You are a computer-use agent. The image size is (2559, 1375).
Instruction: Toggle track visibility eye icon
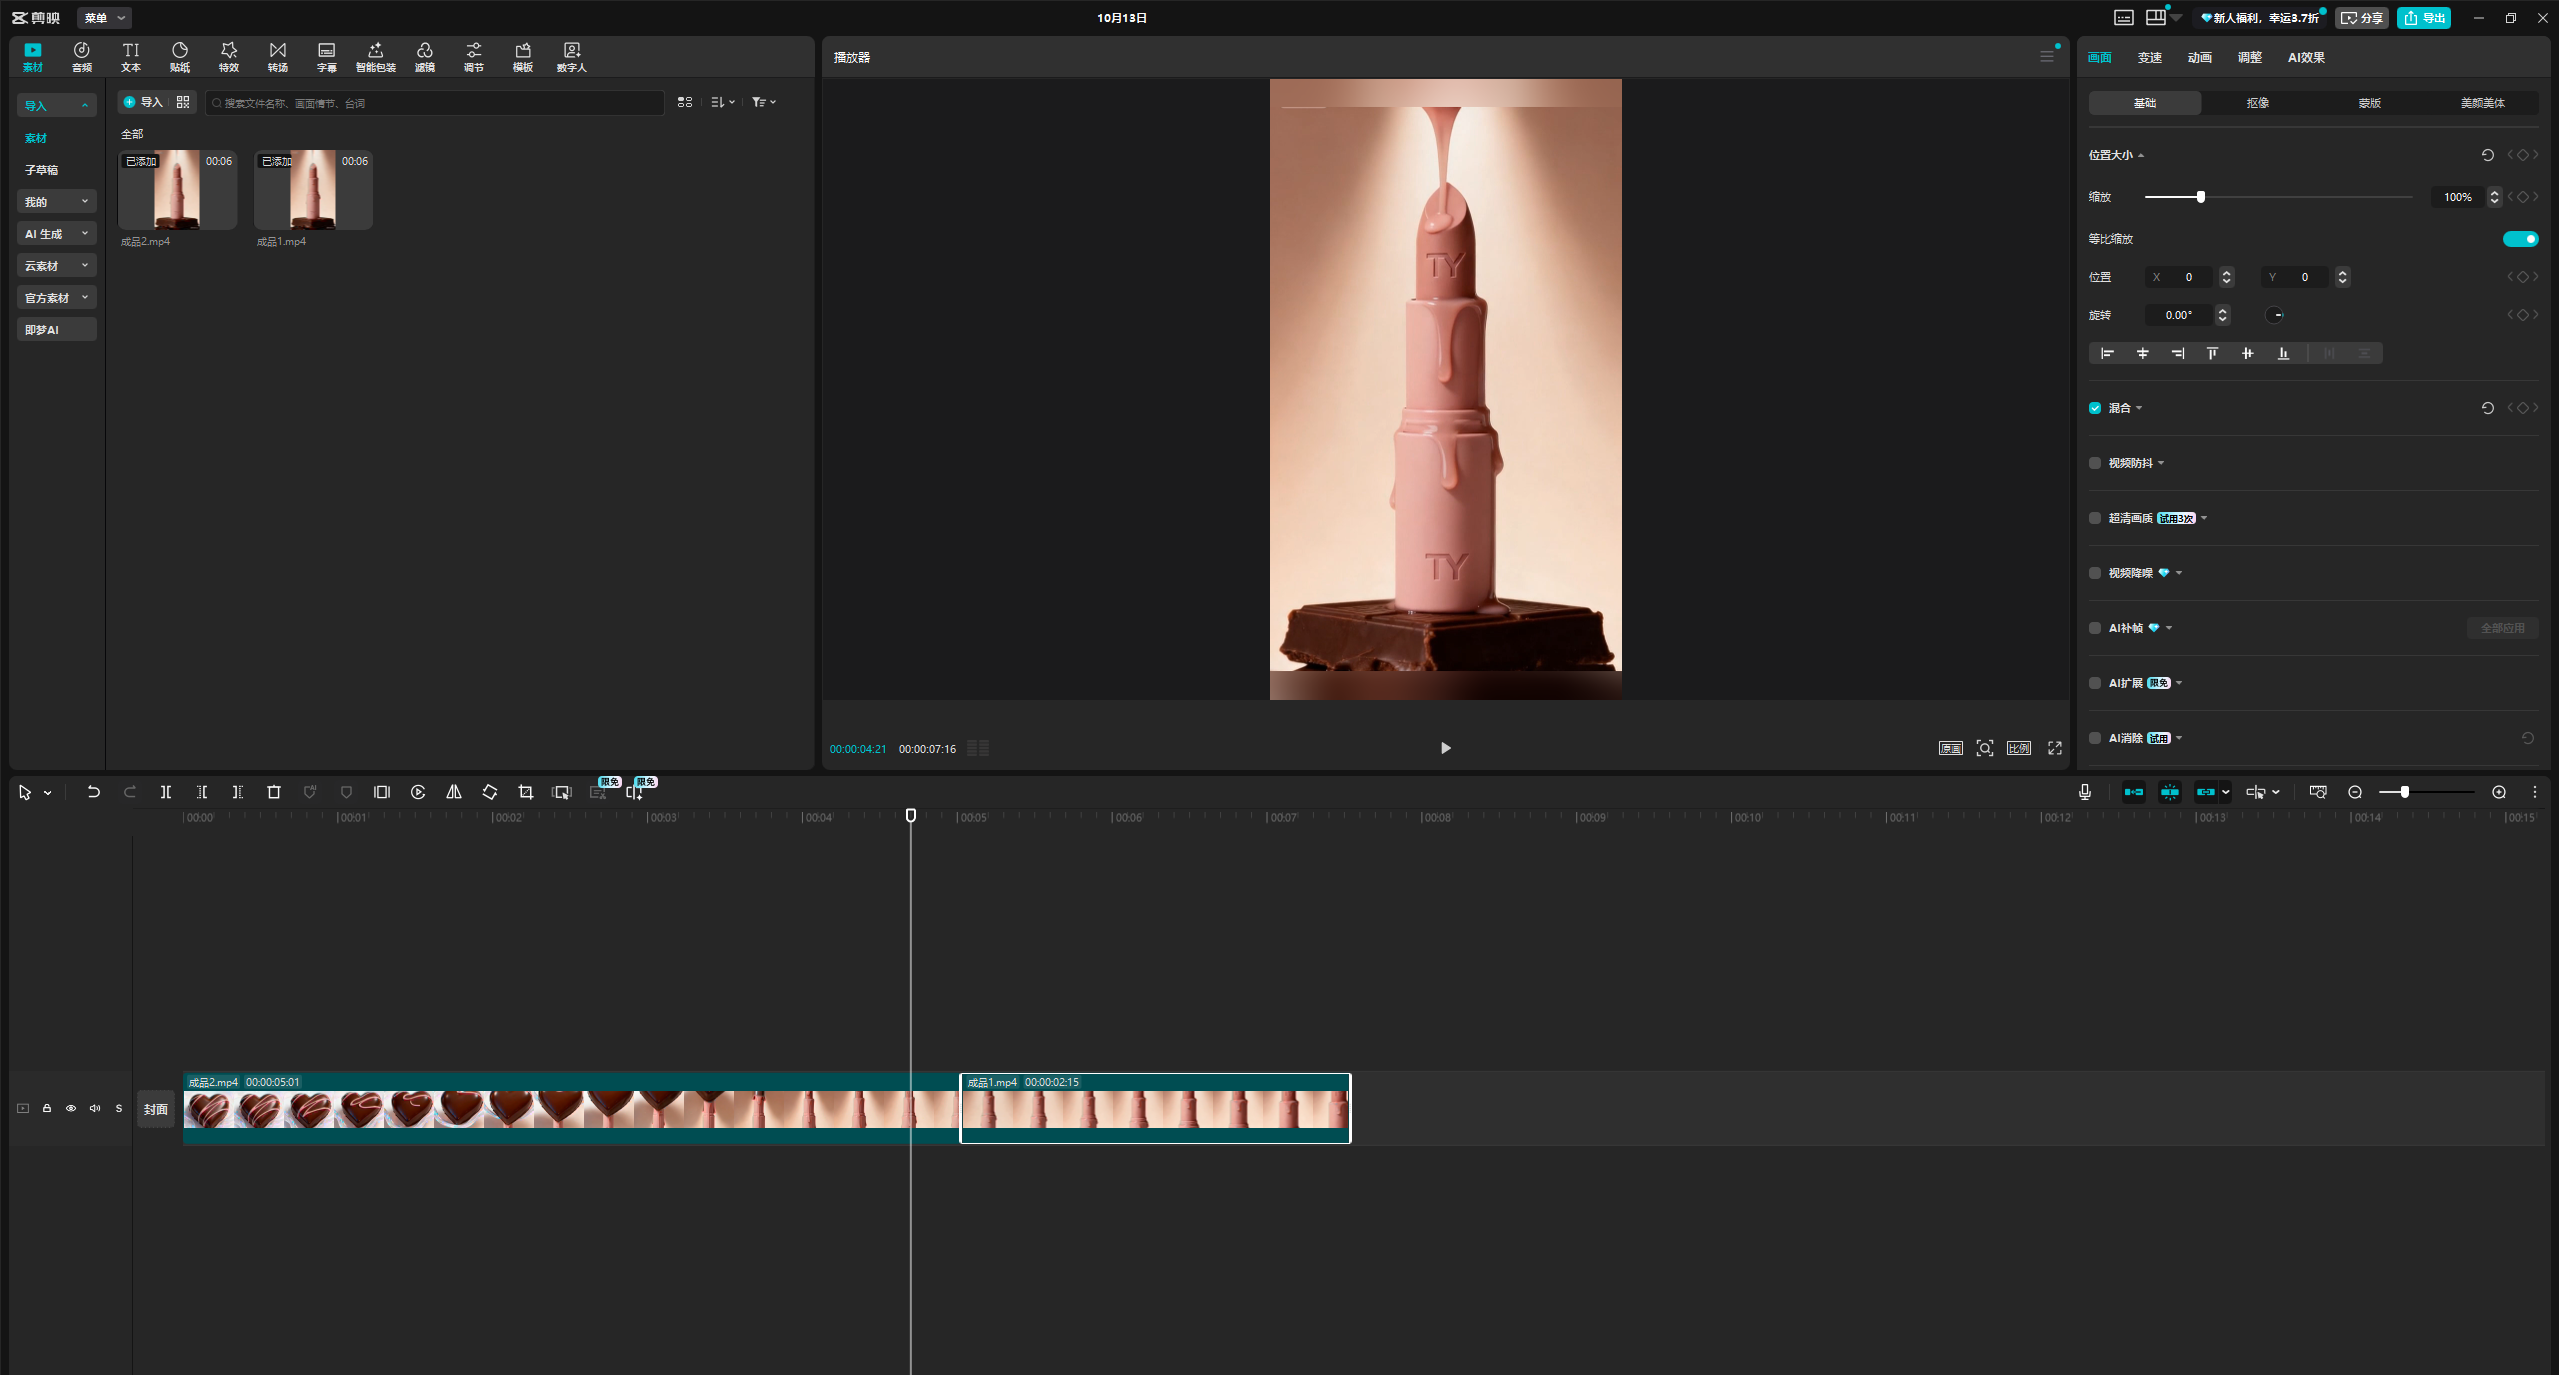(x=71, y=1108)
